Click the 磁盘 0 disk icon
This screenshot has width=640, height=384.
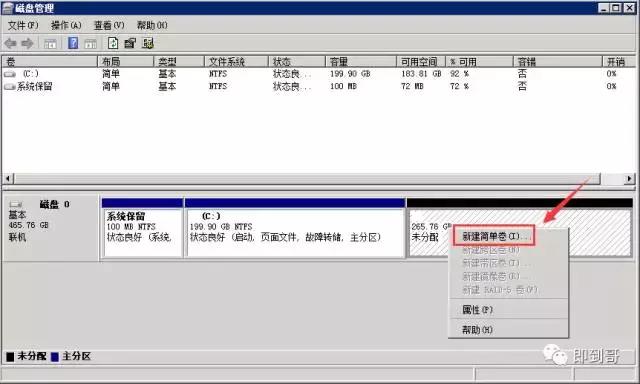16,204
